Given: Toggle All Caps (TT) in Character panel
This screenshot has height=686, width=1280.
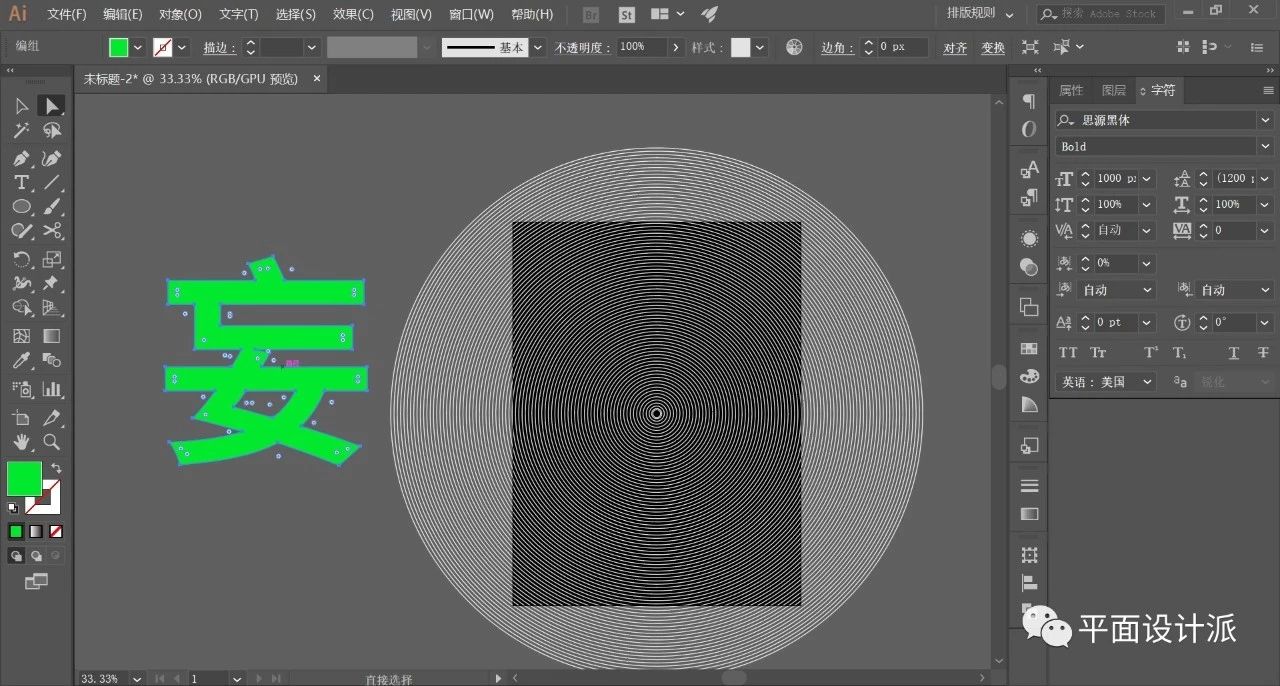Looking at the screenshot, I should pos(1068,352).
